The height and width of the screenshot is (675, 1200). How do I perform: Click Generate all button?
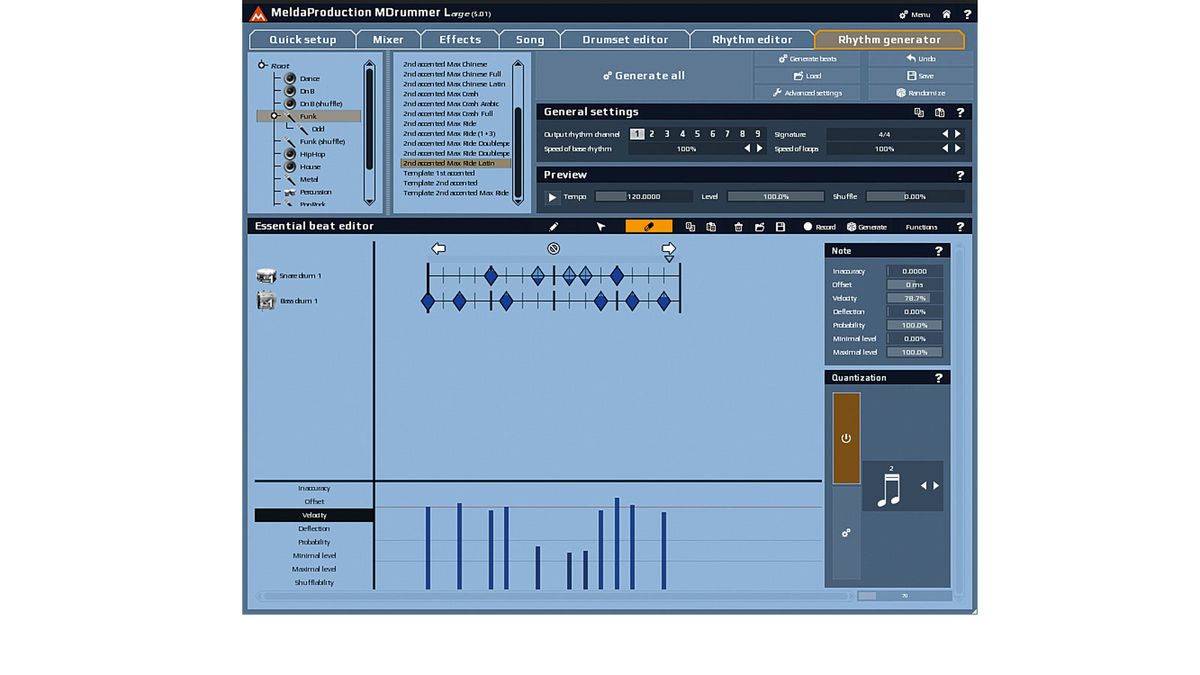coord(644,76)
